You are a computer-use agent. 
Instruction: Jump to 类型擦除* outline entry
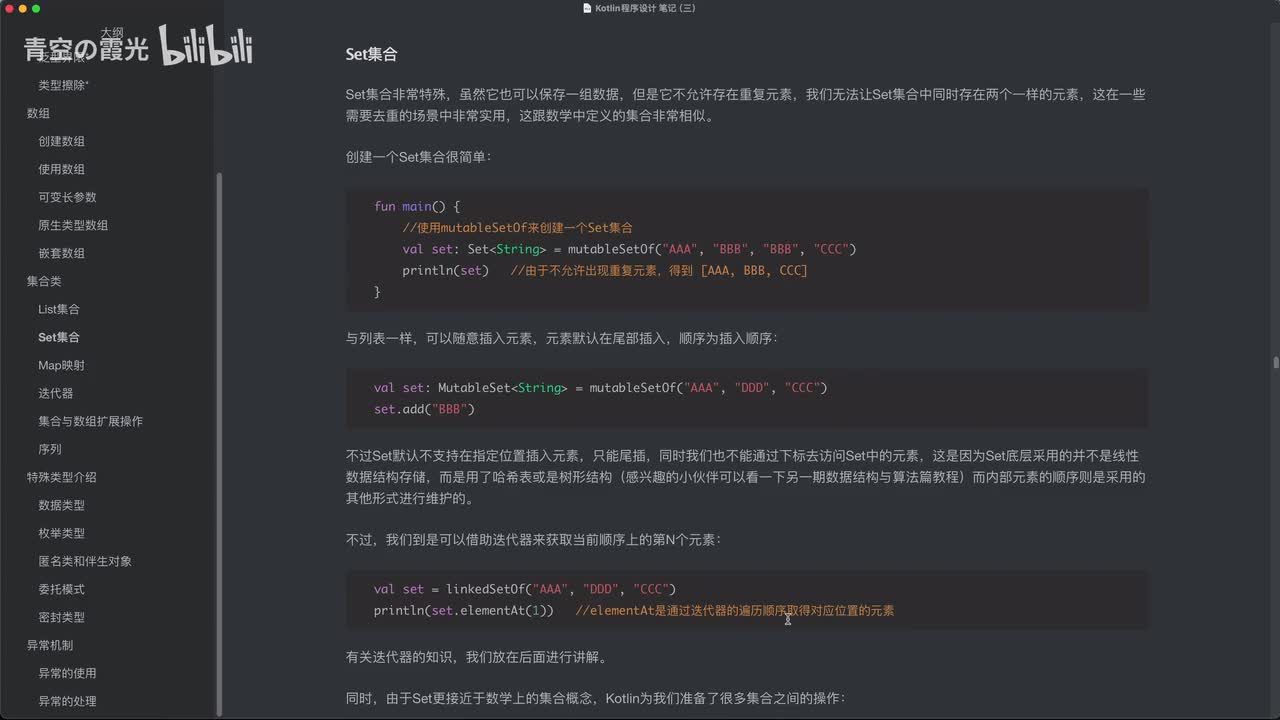point(63,85)
